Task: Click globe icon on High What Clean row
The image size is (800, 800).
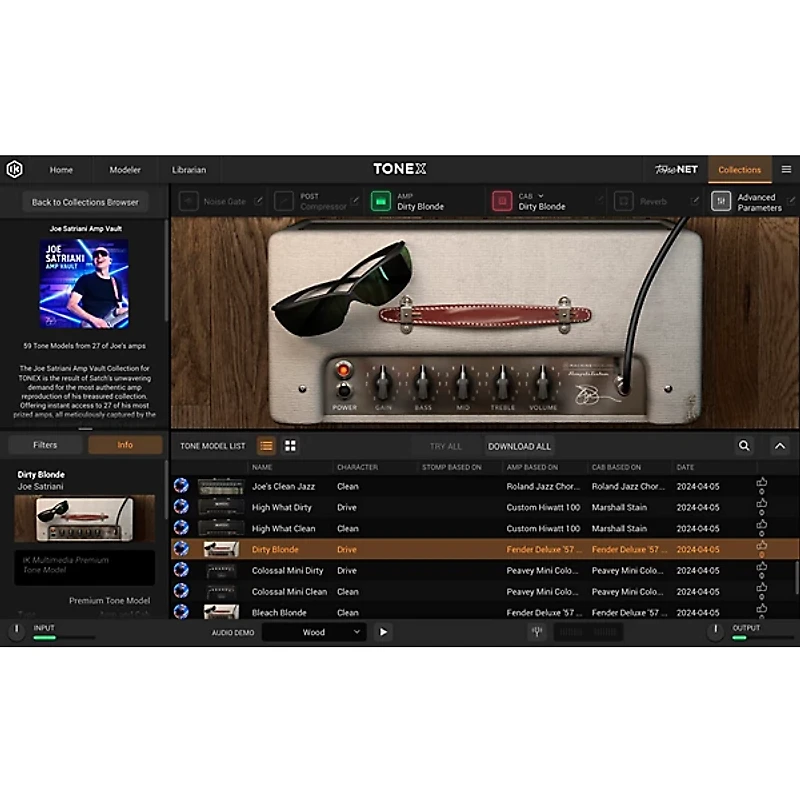Action: (181, 527)
